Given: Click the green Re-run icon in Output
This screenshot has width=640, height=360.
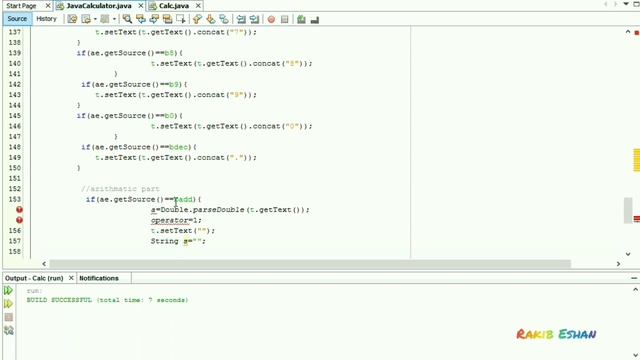Looking at the screenshot, I should pos(8,291).
